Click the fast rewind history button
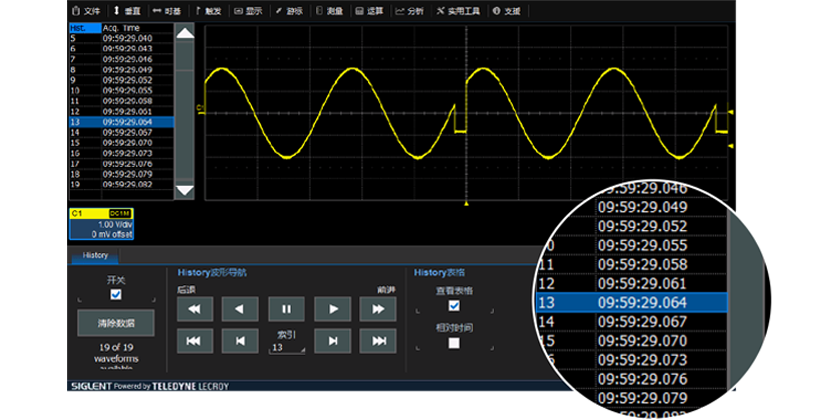This screenshot has height=420, width=840. [195, 309]
